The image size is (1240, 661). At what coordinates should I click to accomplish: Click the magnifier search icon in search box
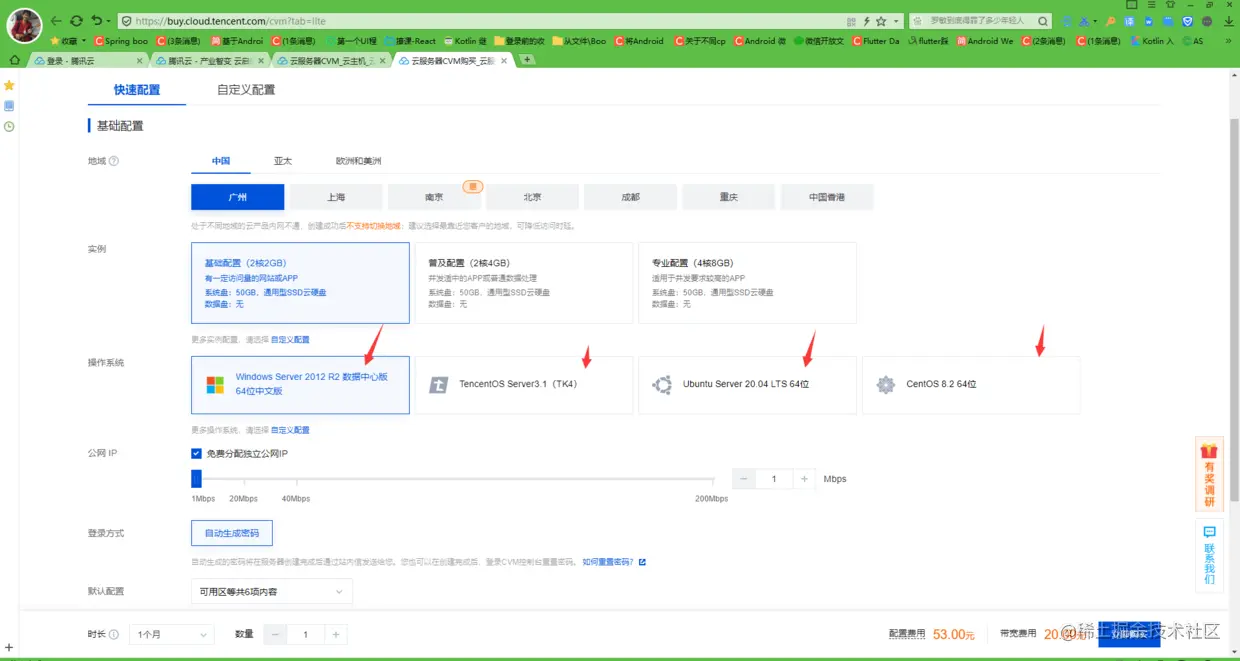click(x=1043, y=21)
